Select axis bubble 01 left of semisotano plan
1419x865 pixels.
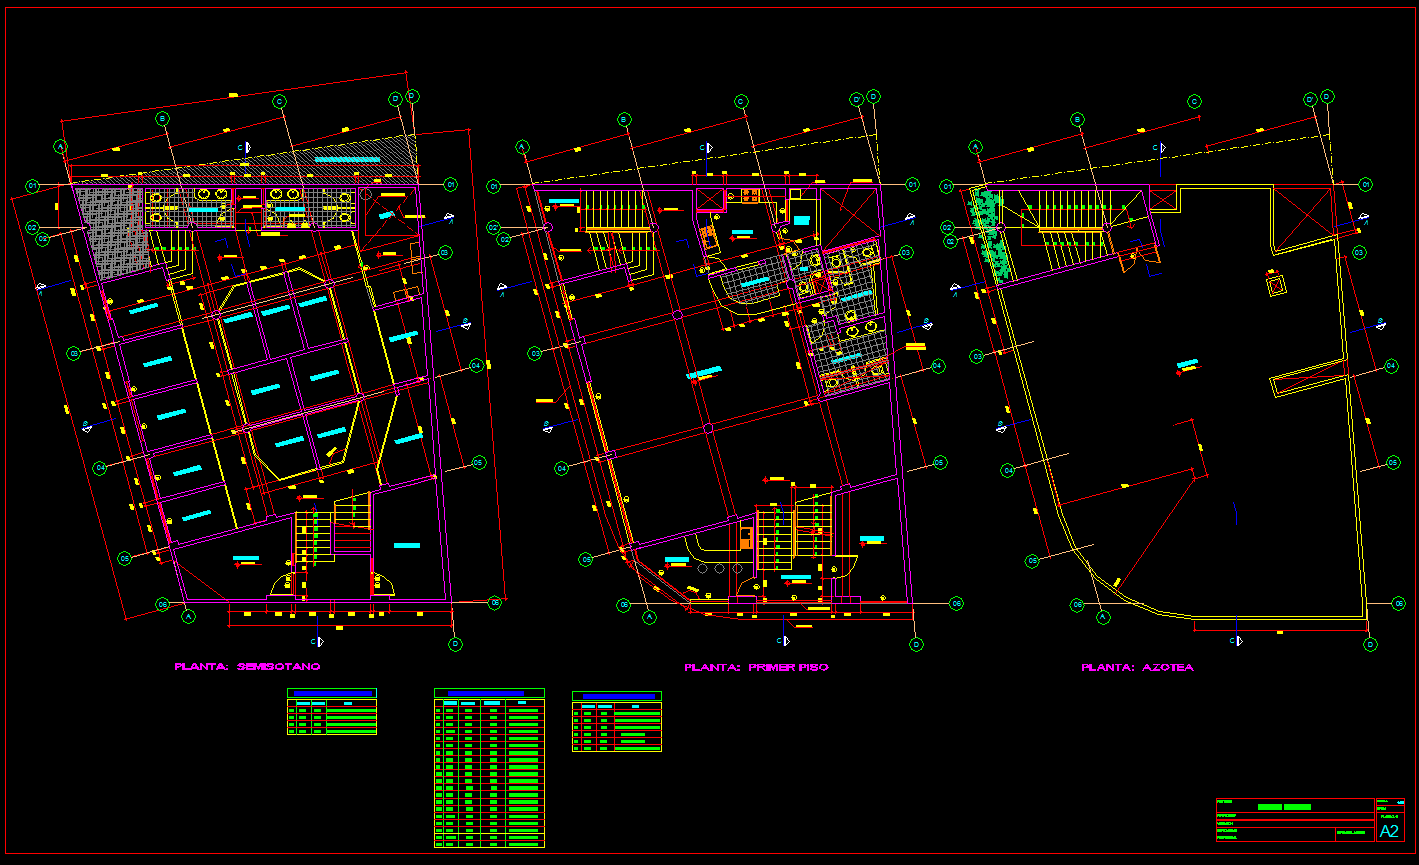click(x=31, y=185)
